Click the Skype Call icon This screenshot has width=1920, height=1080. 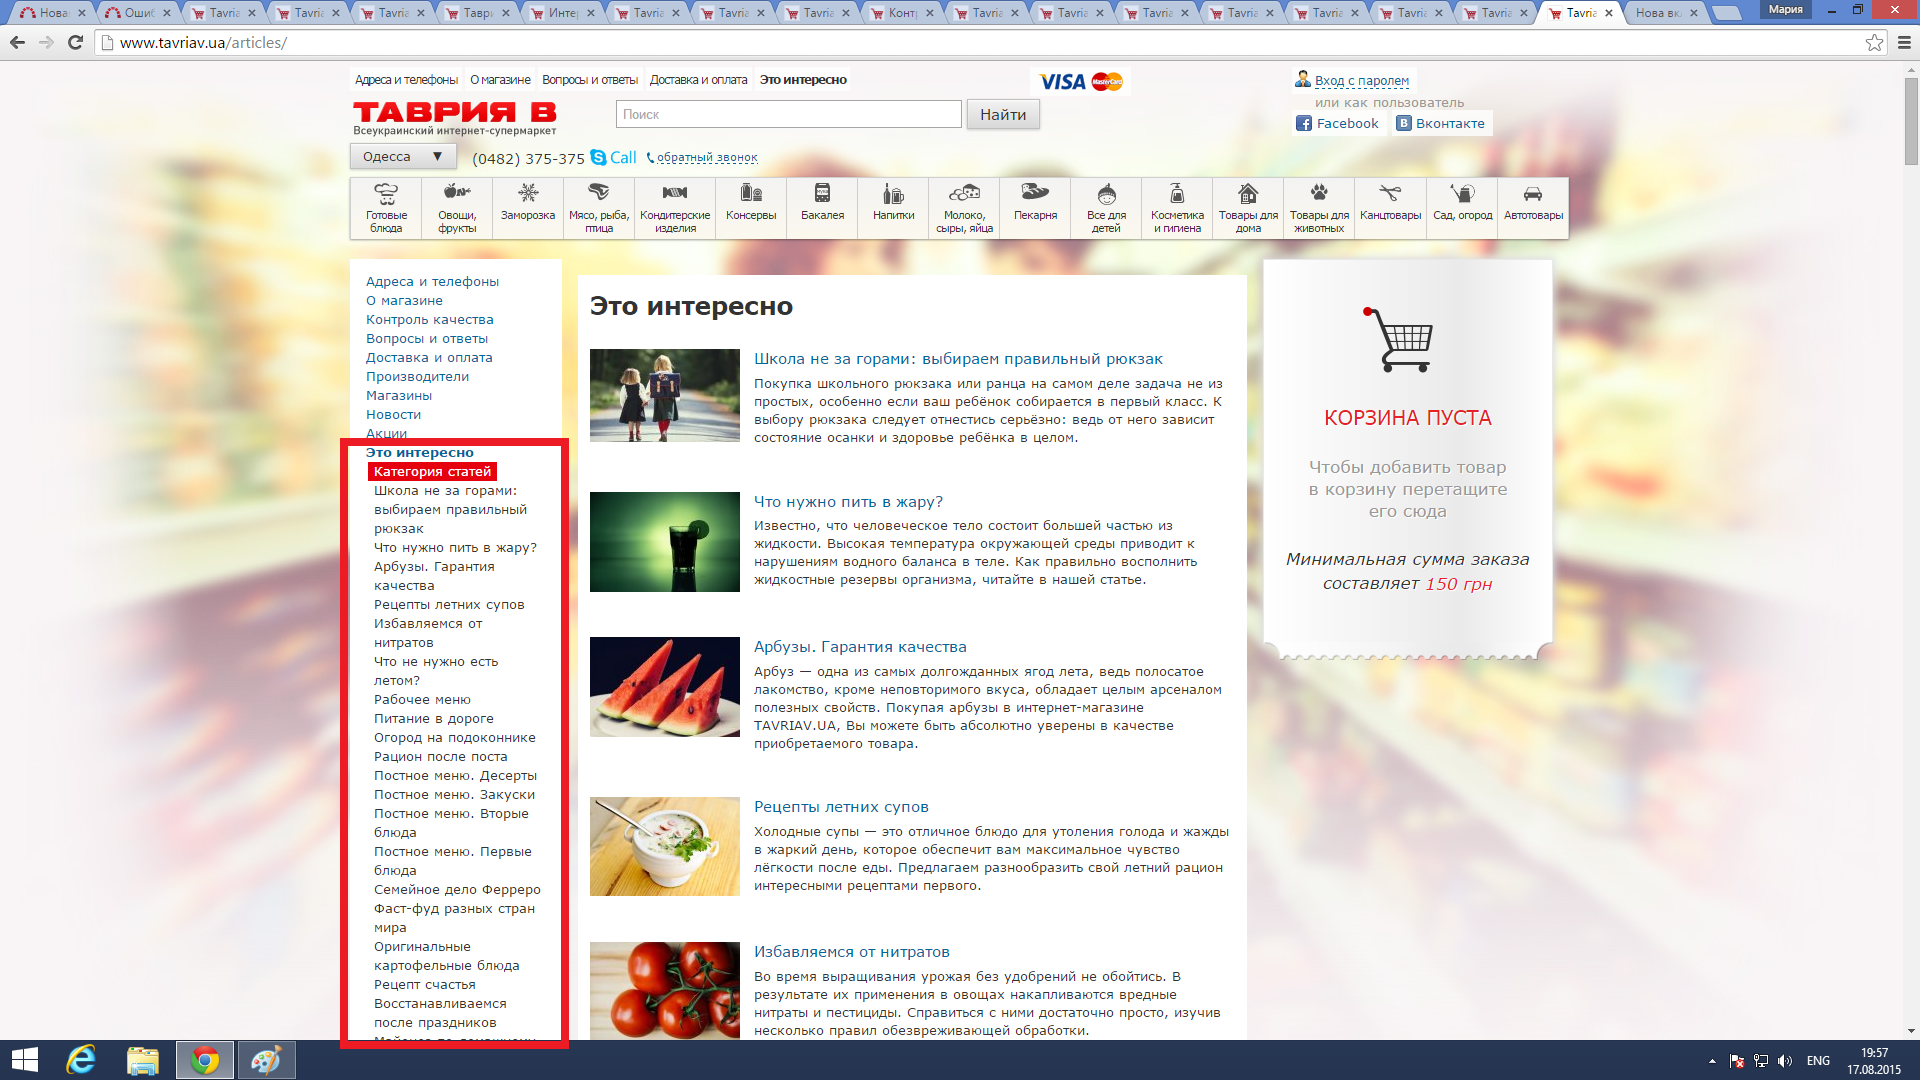(x=598, y=158)
